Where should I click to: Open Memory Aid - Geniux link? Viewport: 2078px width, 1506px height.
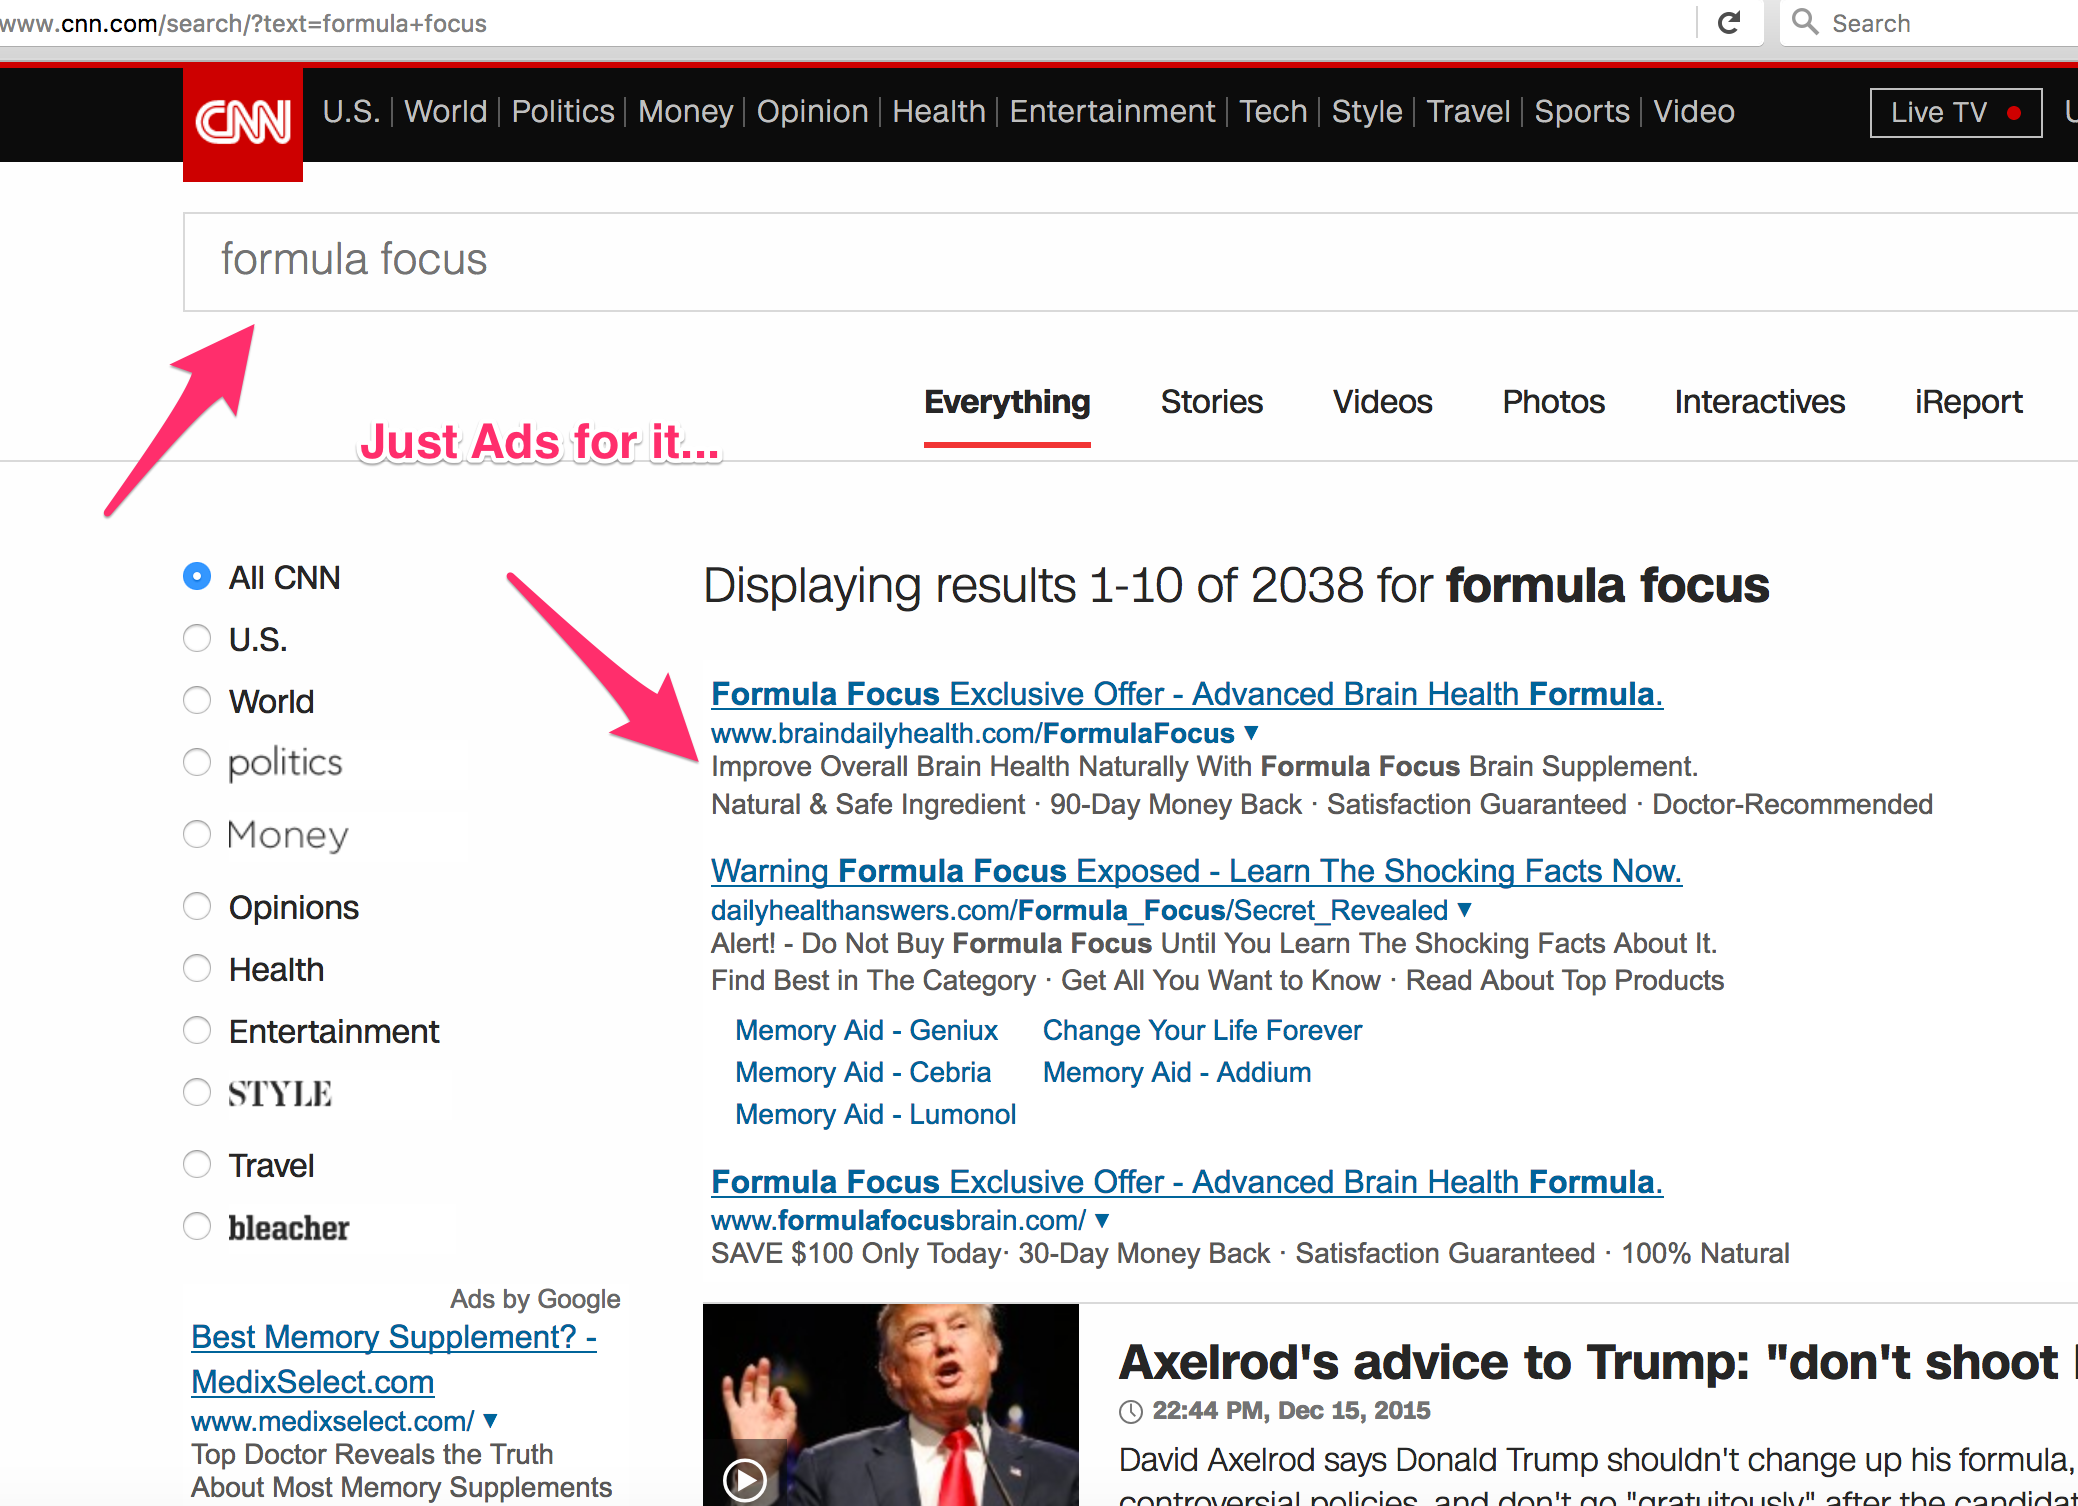coord(866,1030)
